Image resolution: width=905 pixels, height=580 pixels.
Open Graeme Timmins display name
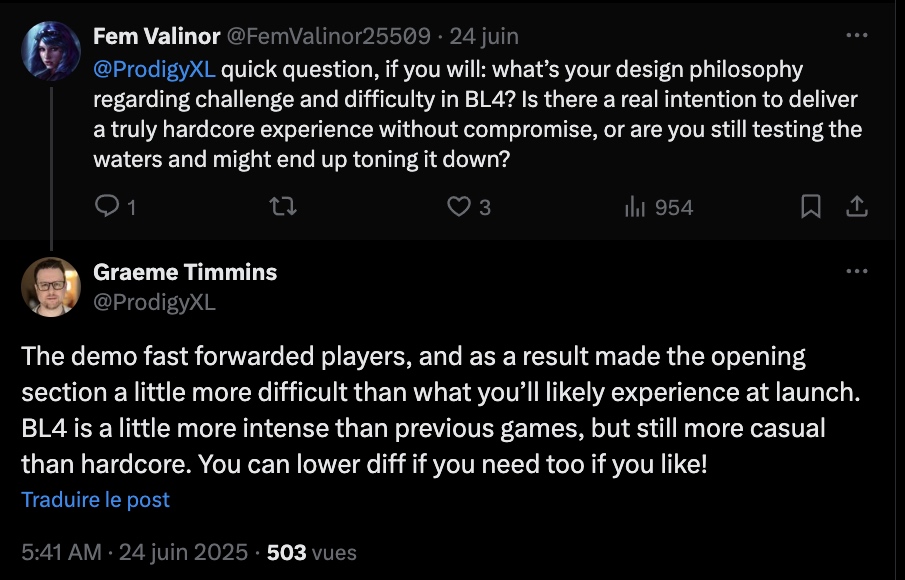tap(185, 272)
